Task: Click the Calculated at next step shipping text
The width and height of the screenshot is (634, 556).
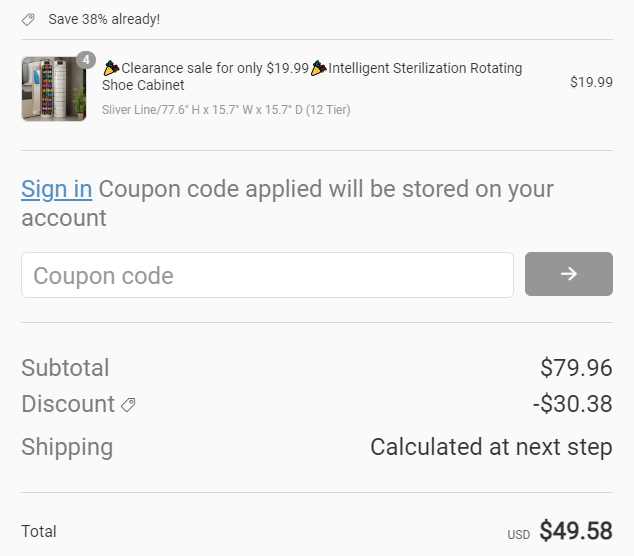Action: click(491, 447)
